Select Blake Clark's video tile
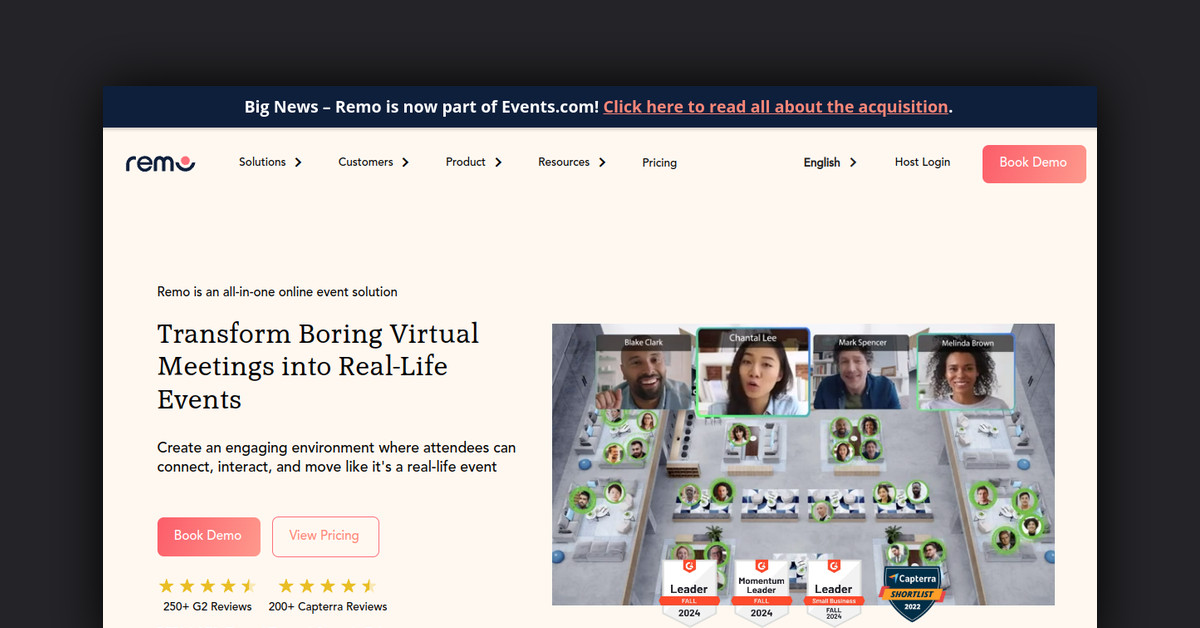 coord(643,372)
